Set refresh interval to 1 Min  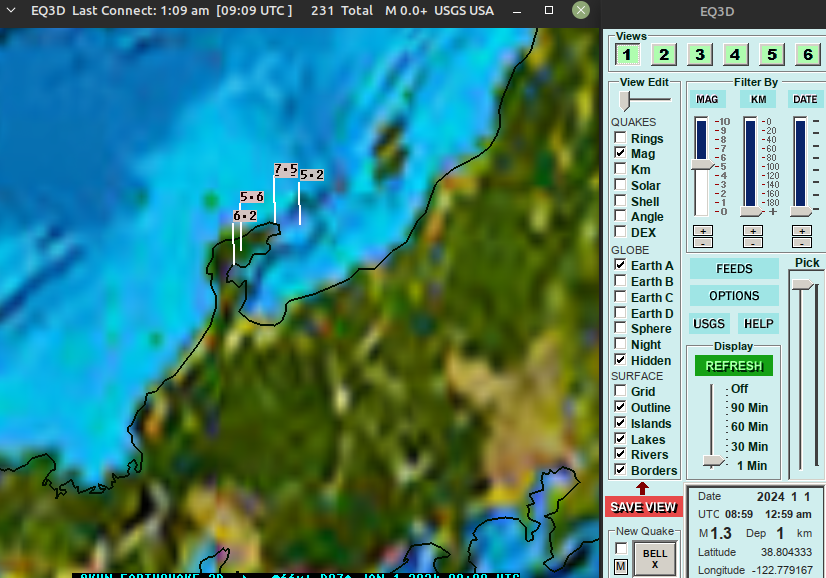point(752,466)
